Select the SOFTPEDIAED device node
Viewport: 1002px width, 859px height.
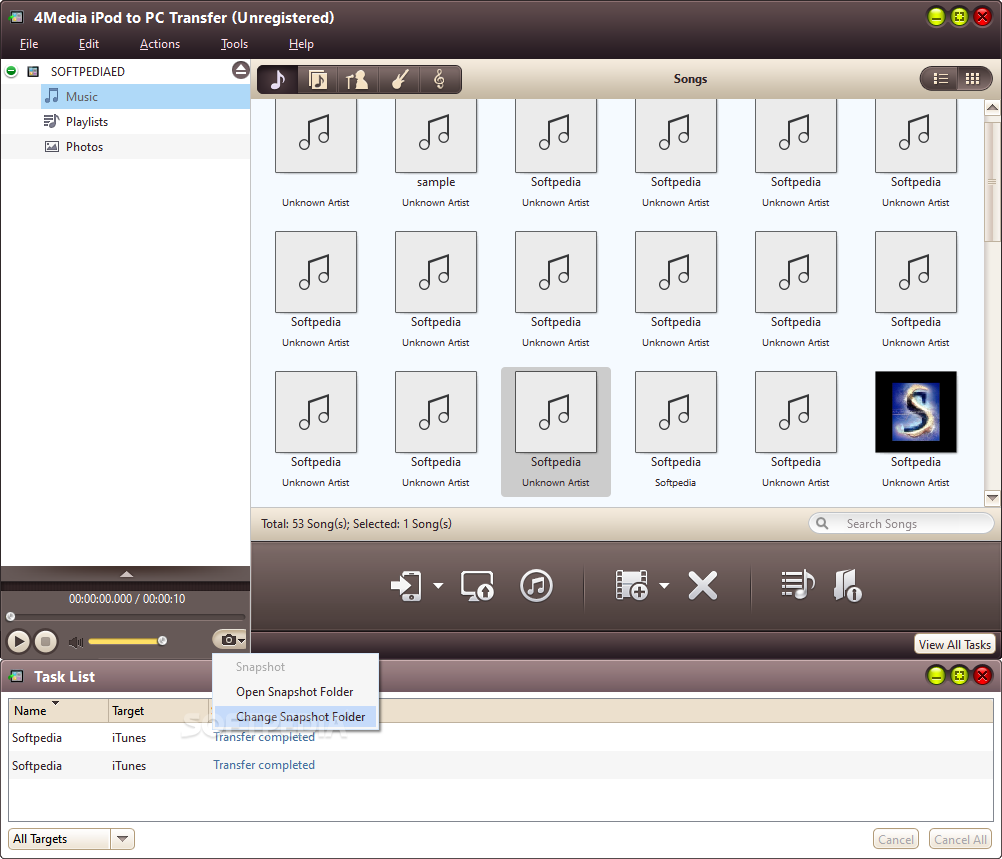[x=88, y=71]
